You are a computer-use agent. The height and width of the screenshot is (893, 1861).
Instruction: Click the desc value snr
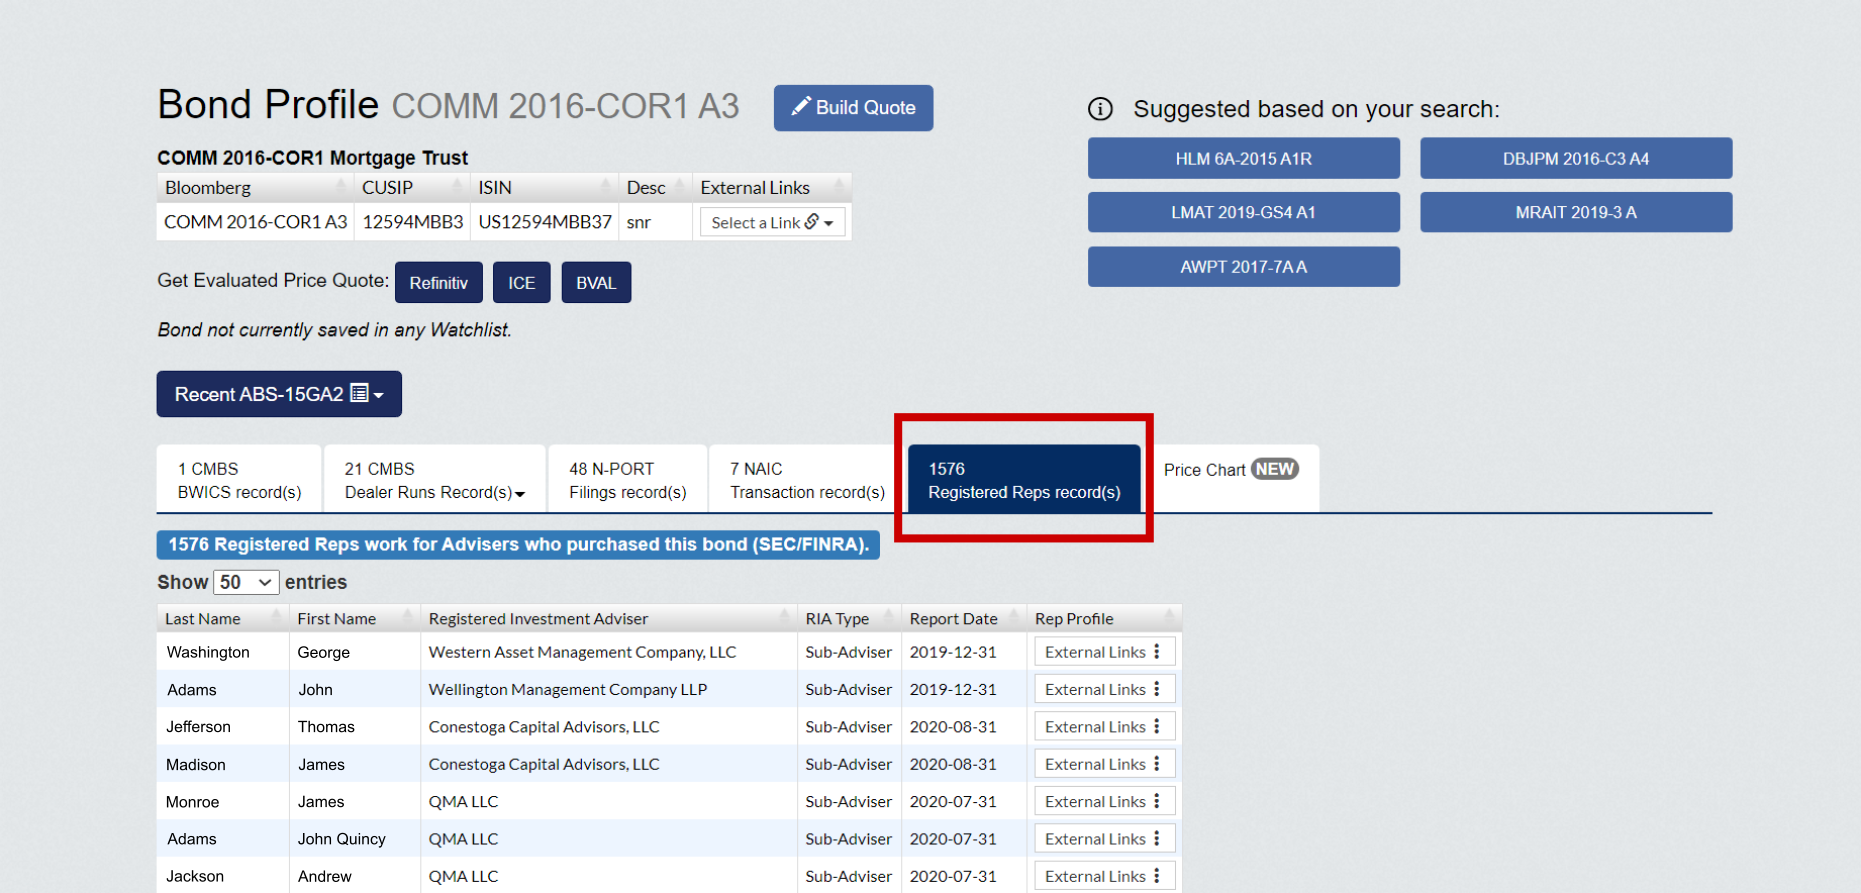(x=638, y=222)
